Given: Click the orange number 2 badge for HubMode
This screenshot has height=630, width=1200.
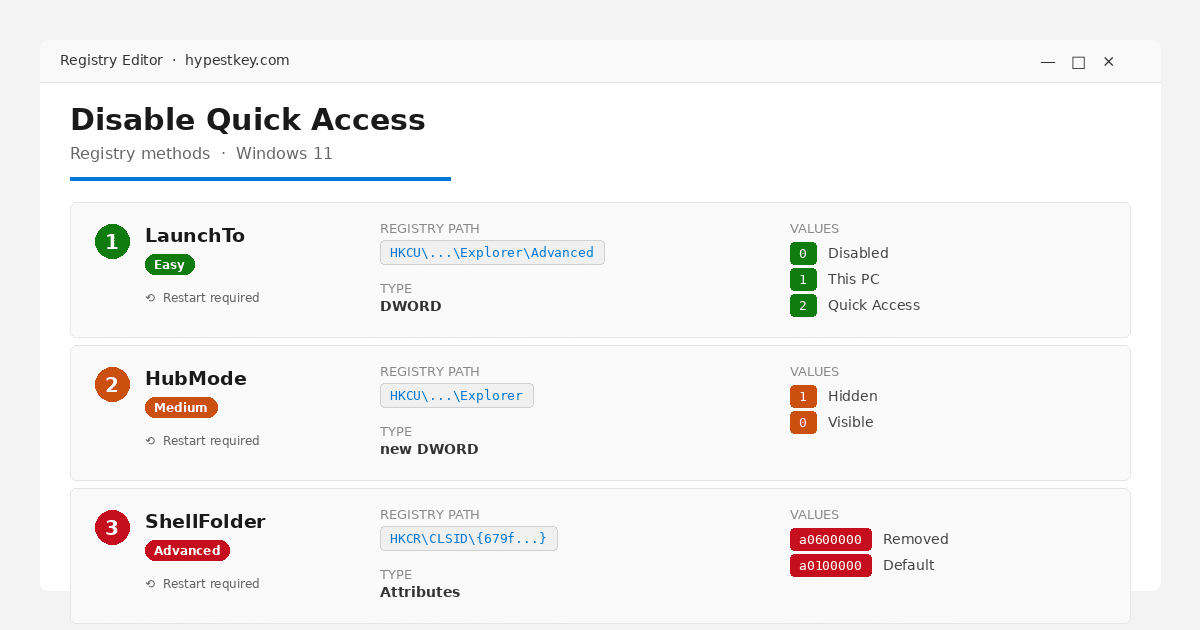Looking at the screenshot, I should 112,384.
